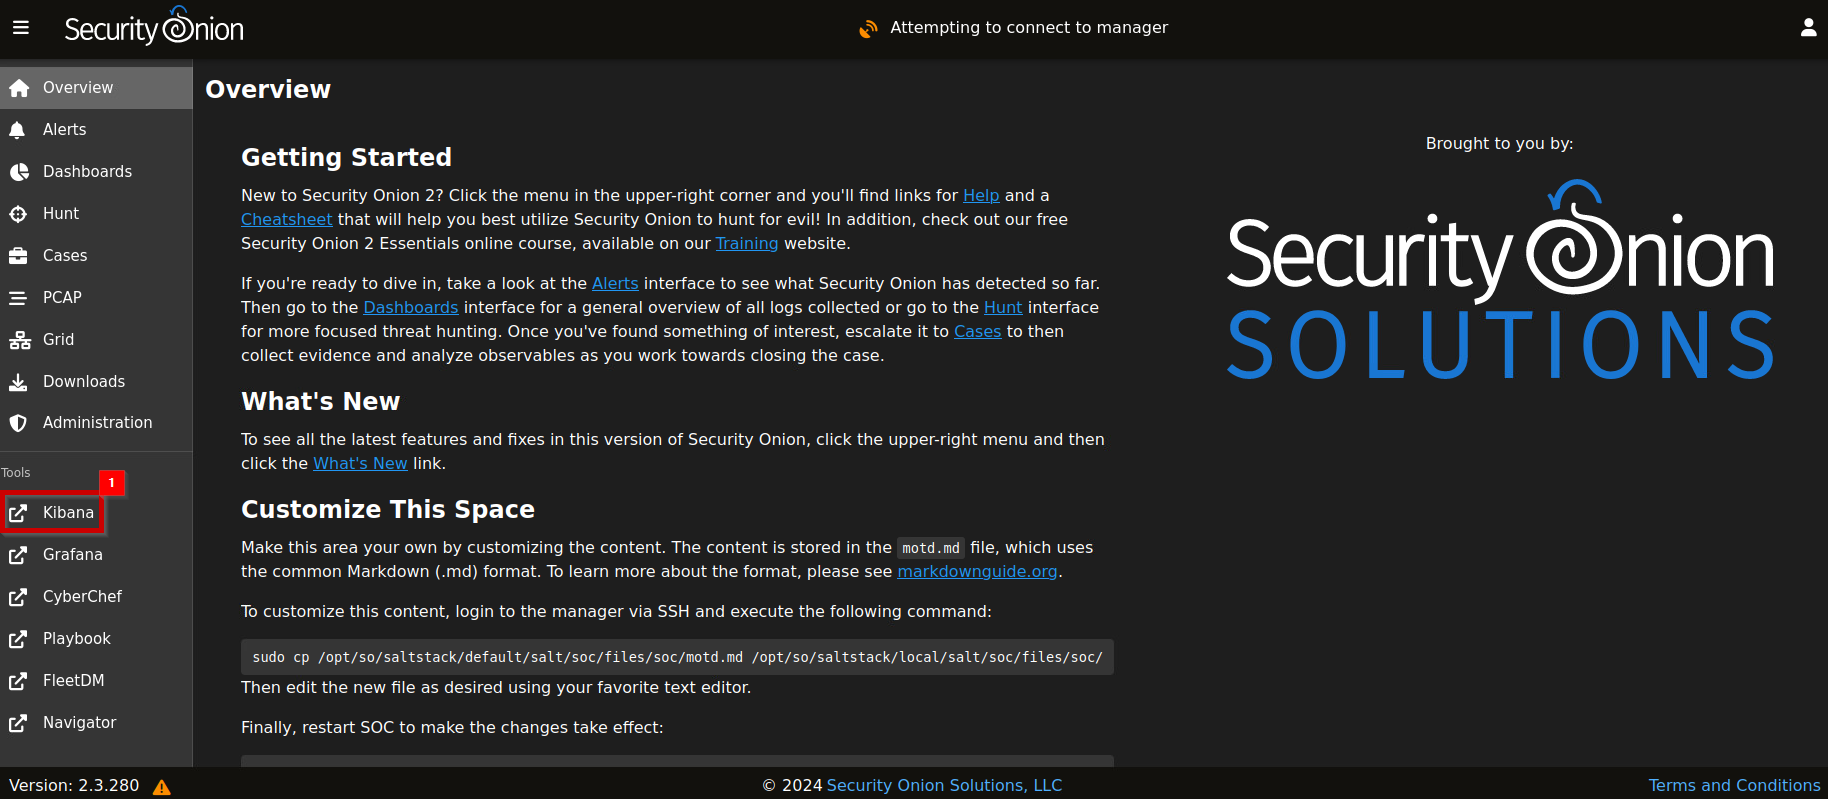Launch Grafana from the Tools list

coord(72,555)
